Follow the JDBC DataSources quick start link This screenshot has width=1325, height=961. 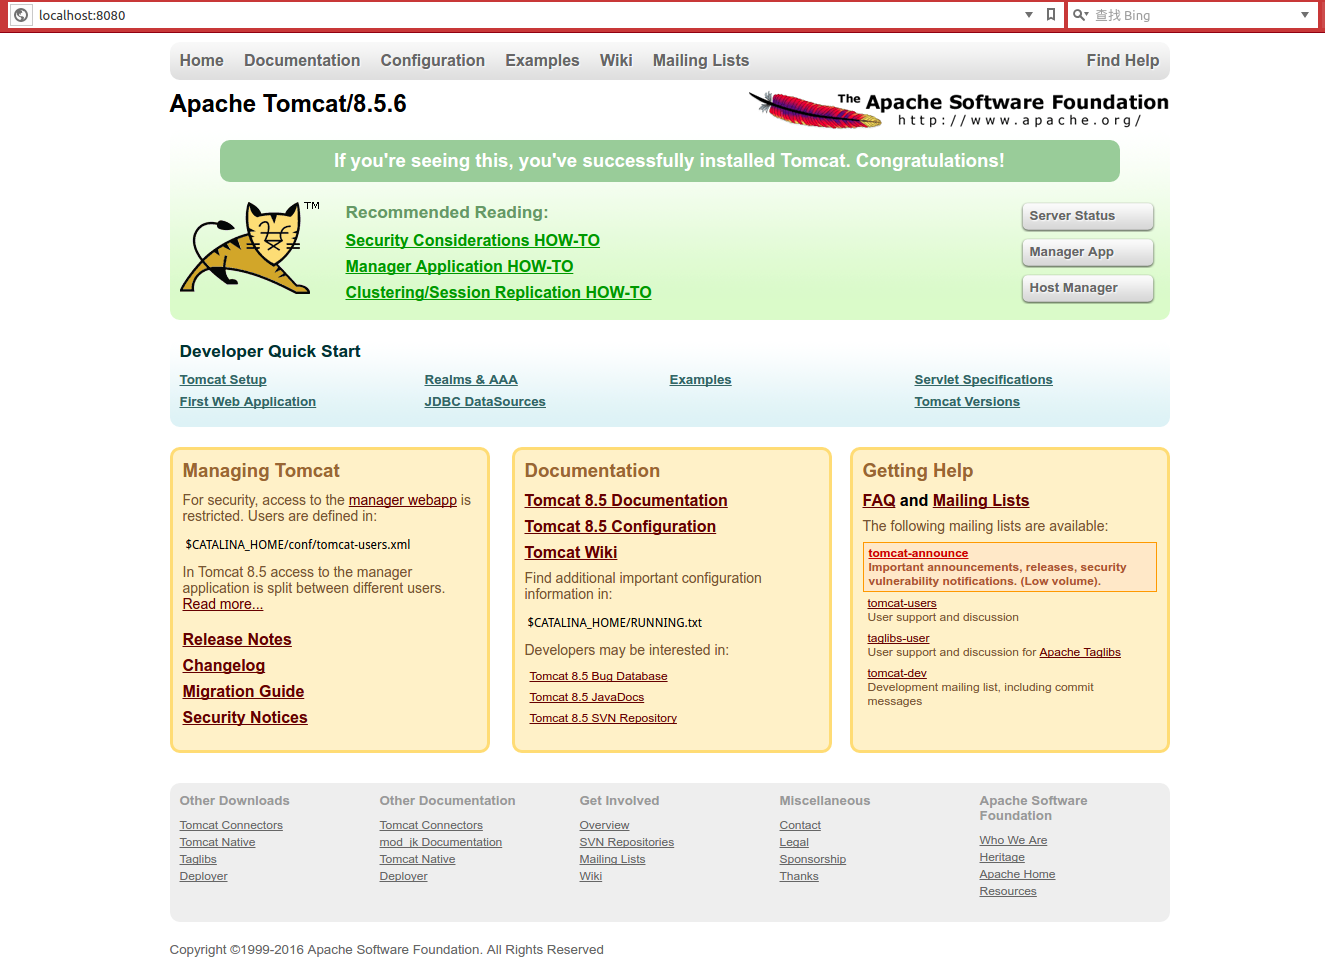point(485,402)
